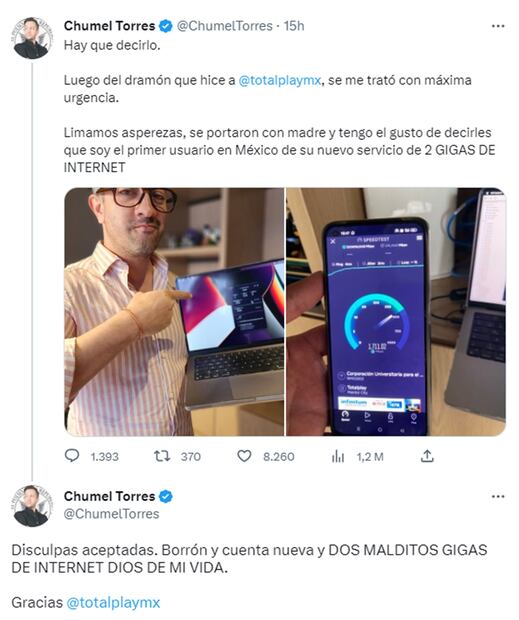Open first tweet's three-dot more menu
Image resolution: width=519 pixels, height=620 pixels.
498,26
